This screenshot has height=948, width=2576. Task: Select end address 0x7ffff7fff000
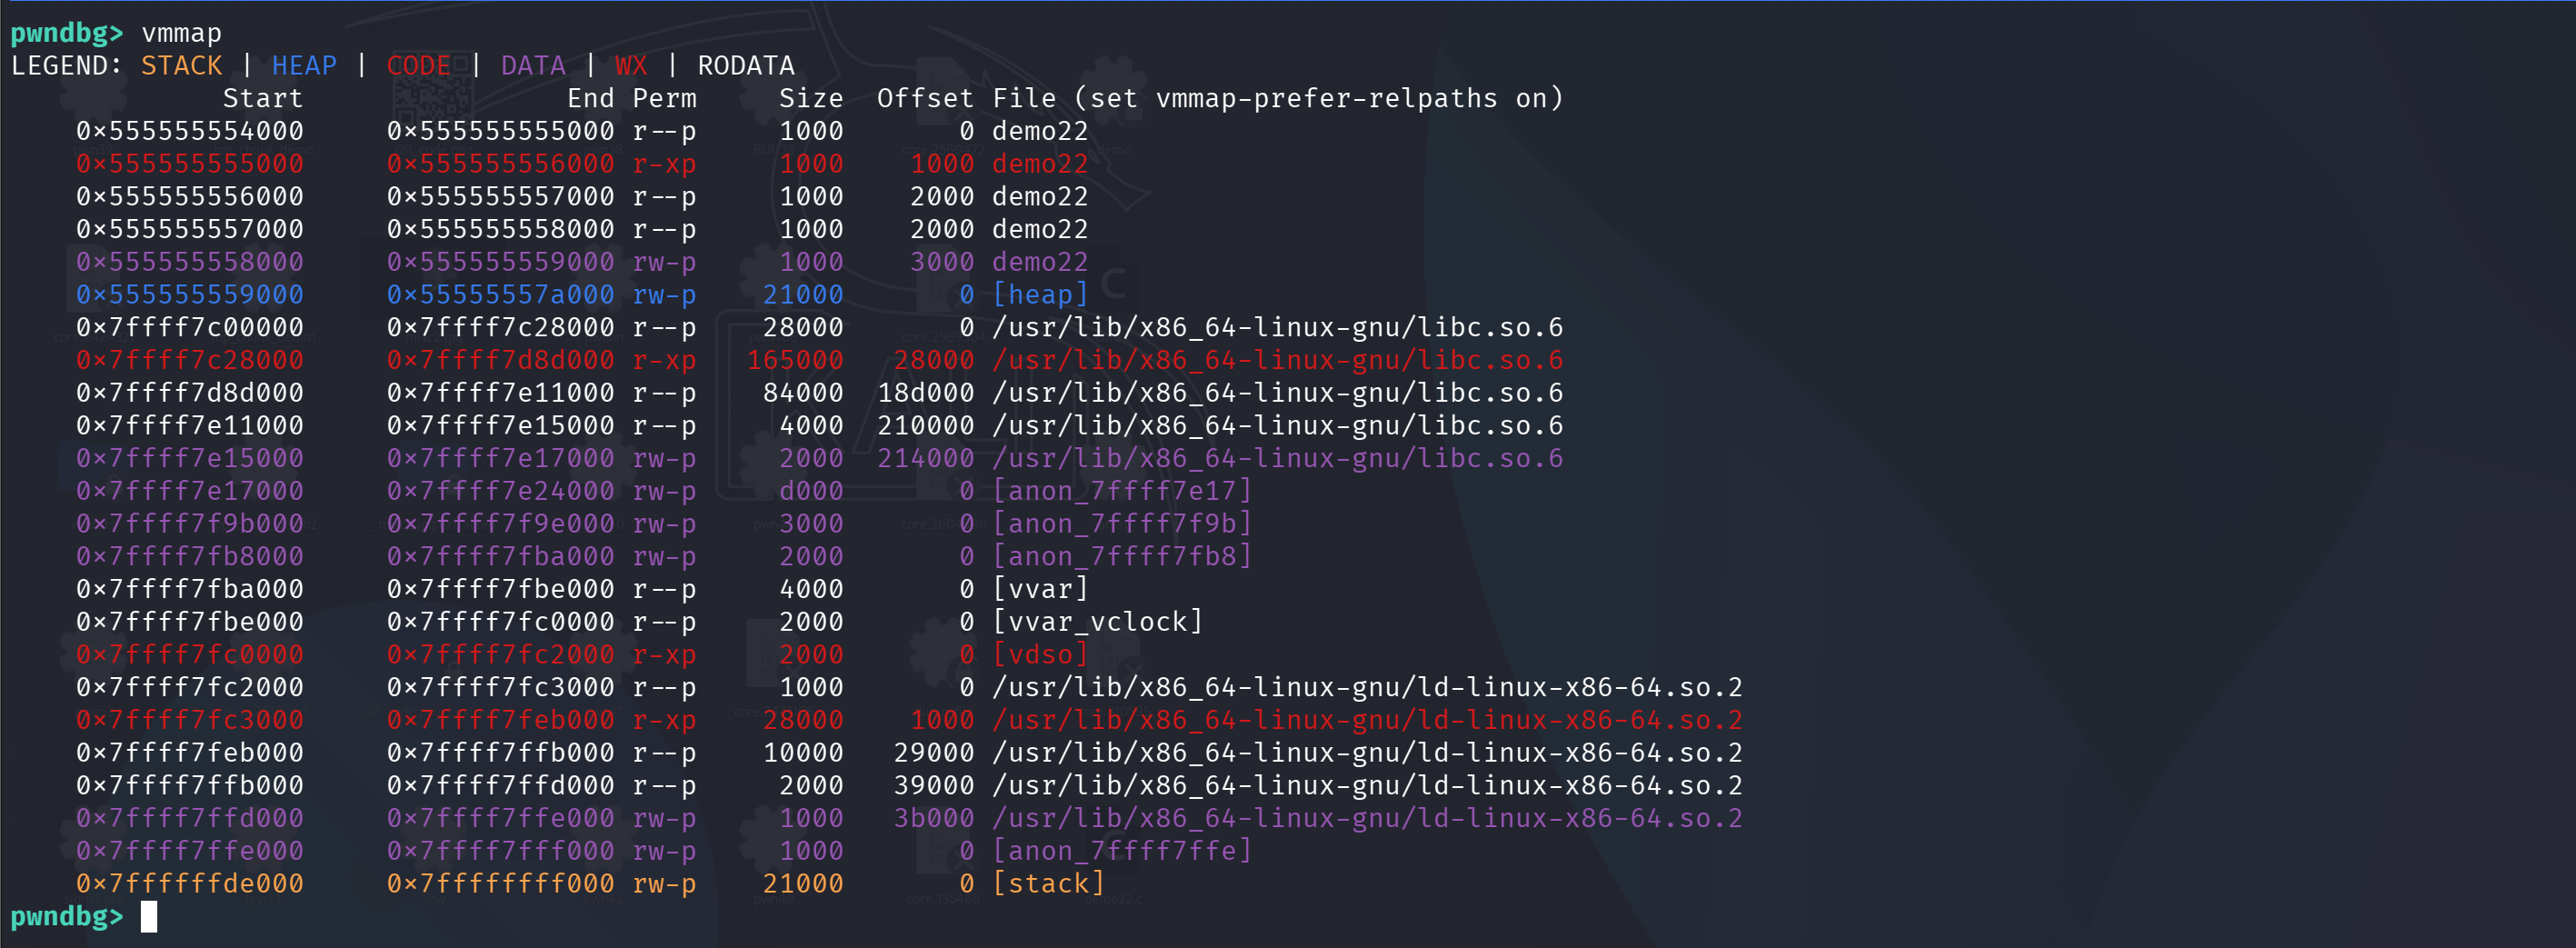click(x=500, y=851)
